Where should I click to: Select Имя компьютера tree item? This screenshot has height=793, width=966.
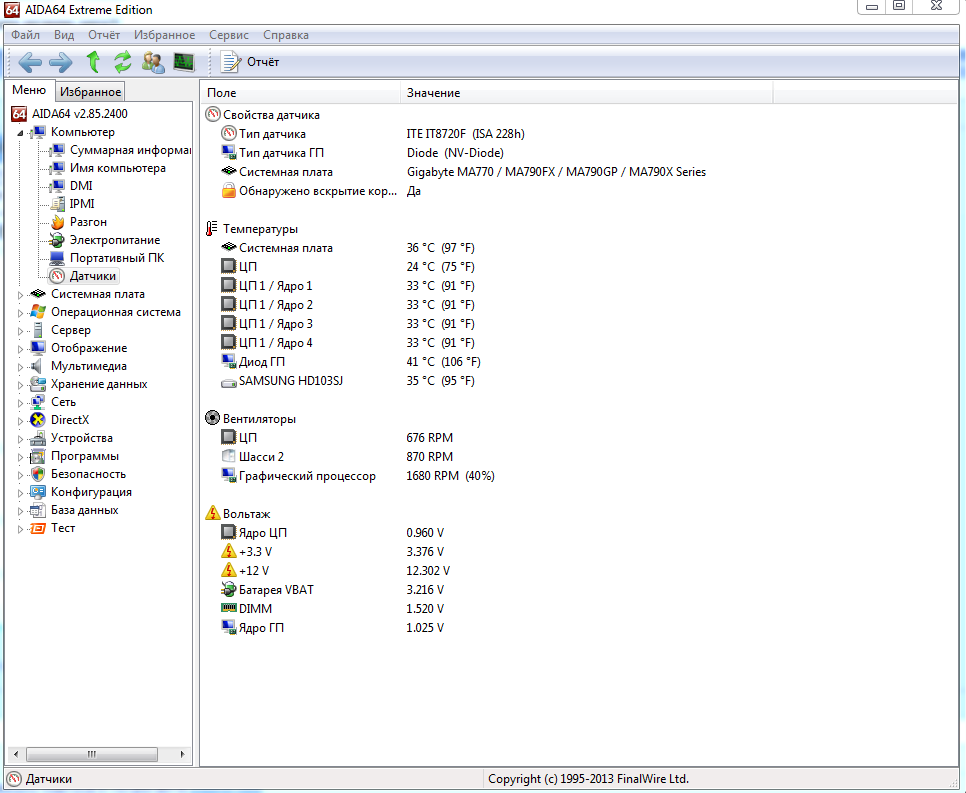(x=117, y=168)
